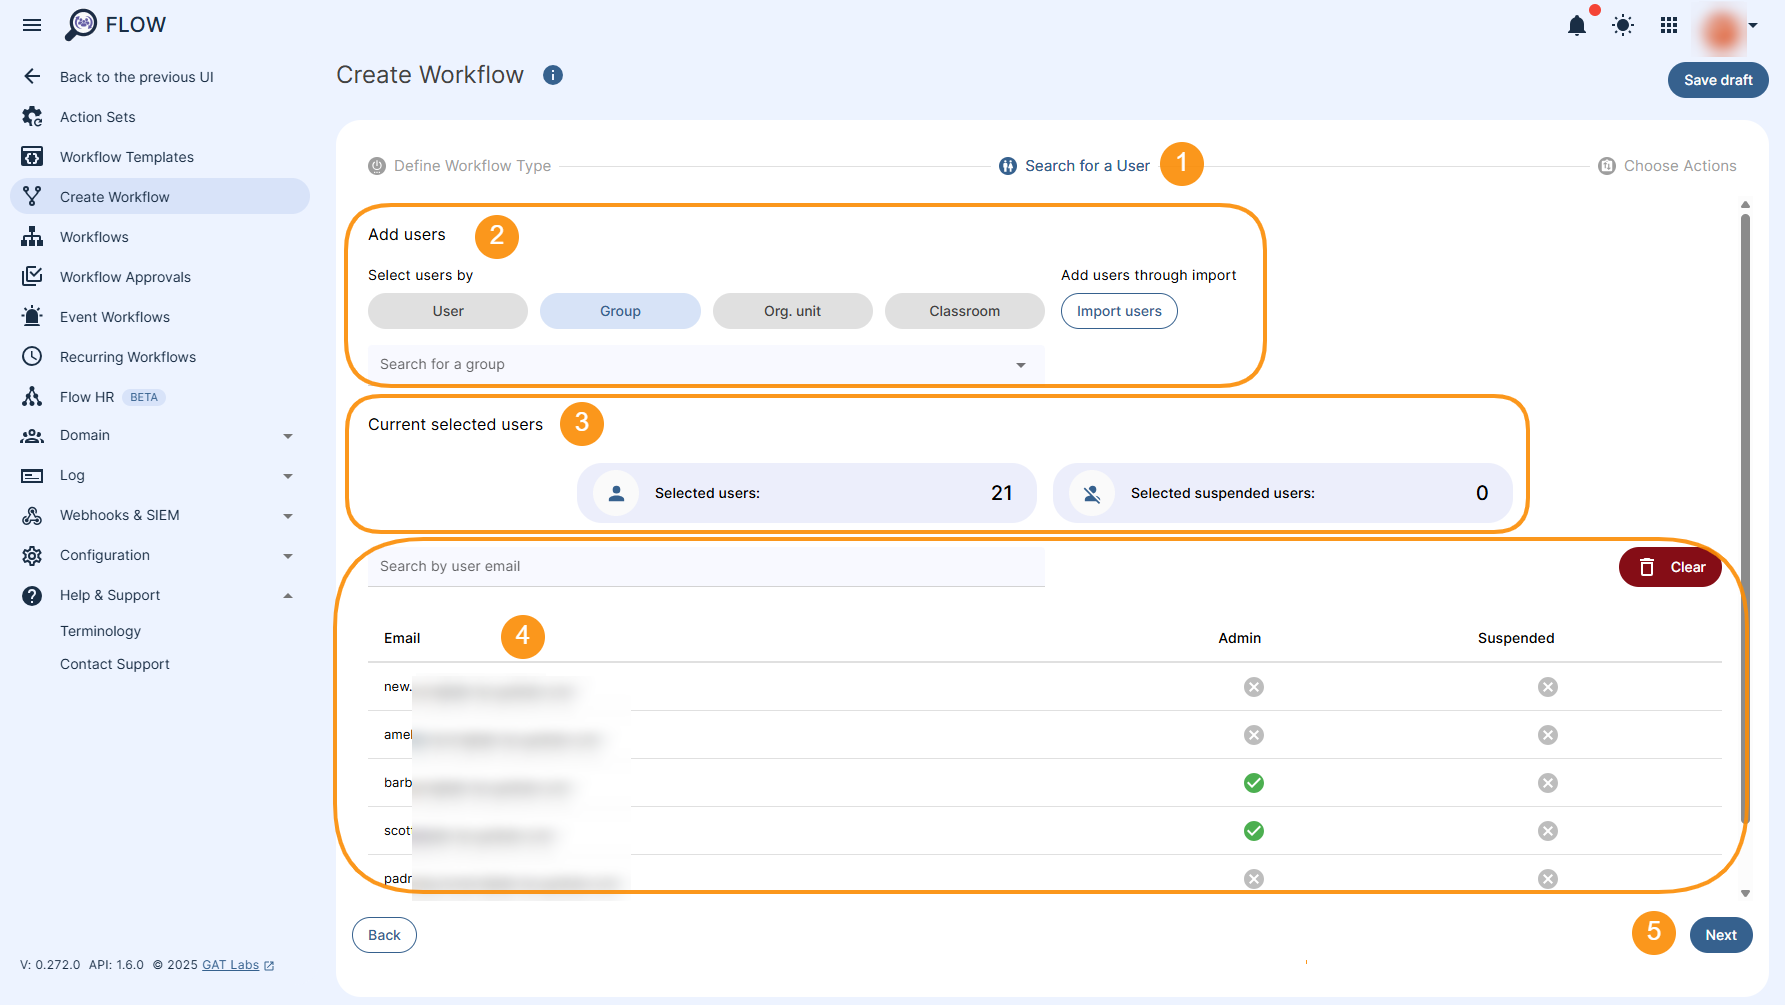
Task: Switch to the Choose Actions step
Action: [x=1678, y=165]
